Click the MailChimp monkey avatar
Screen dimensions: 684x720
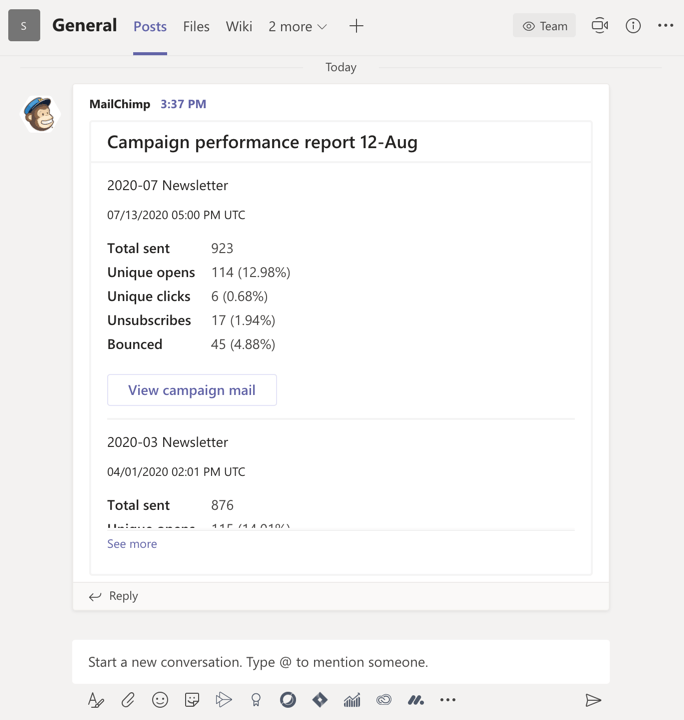pos(40,114)
